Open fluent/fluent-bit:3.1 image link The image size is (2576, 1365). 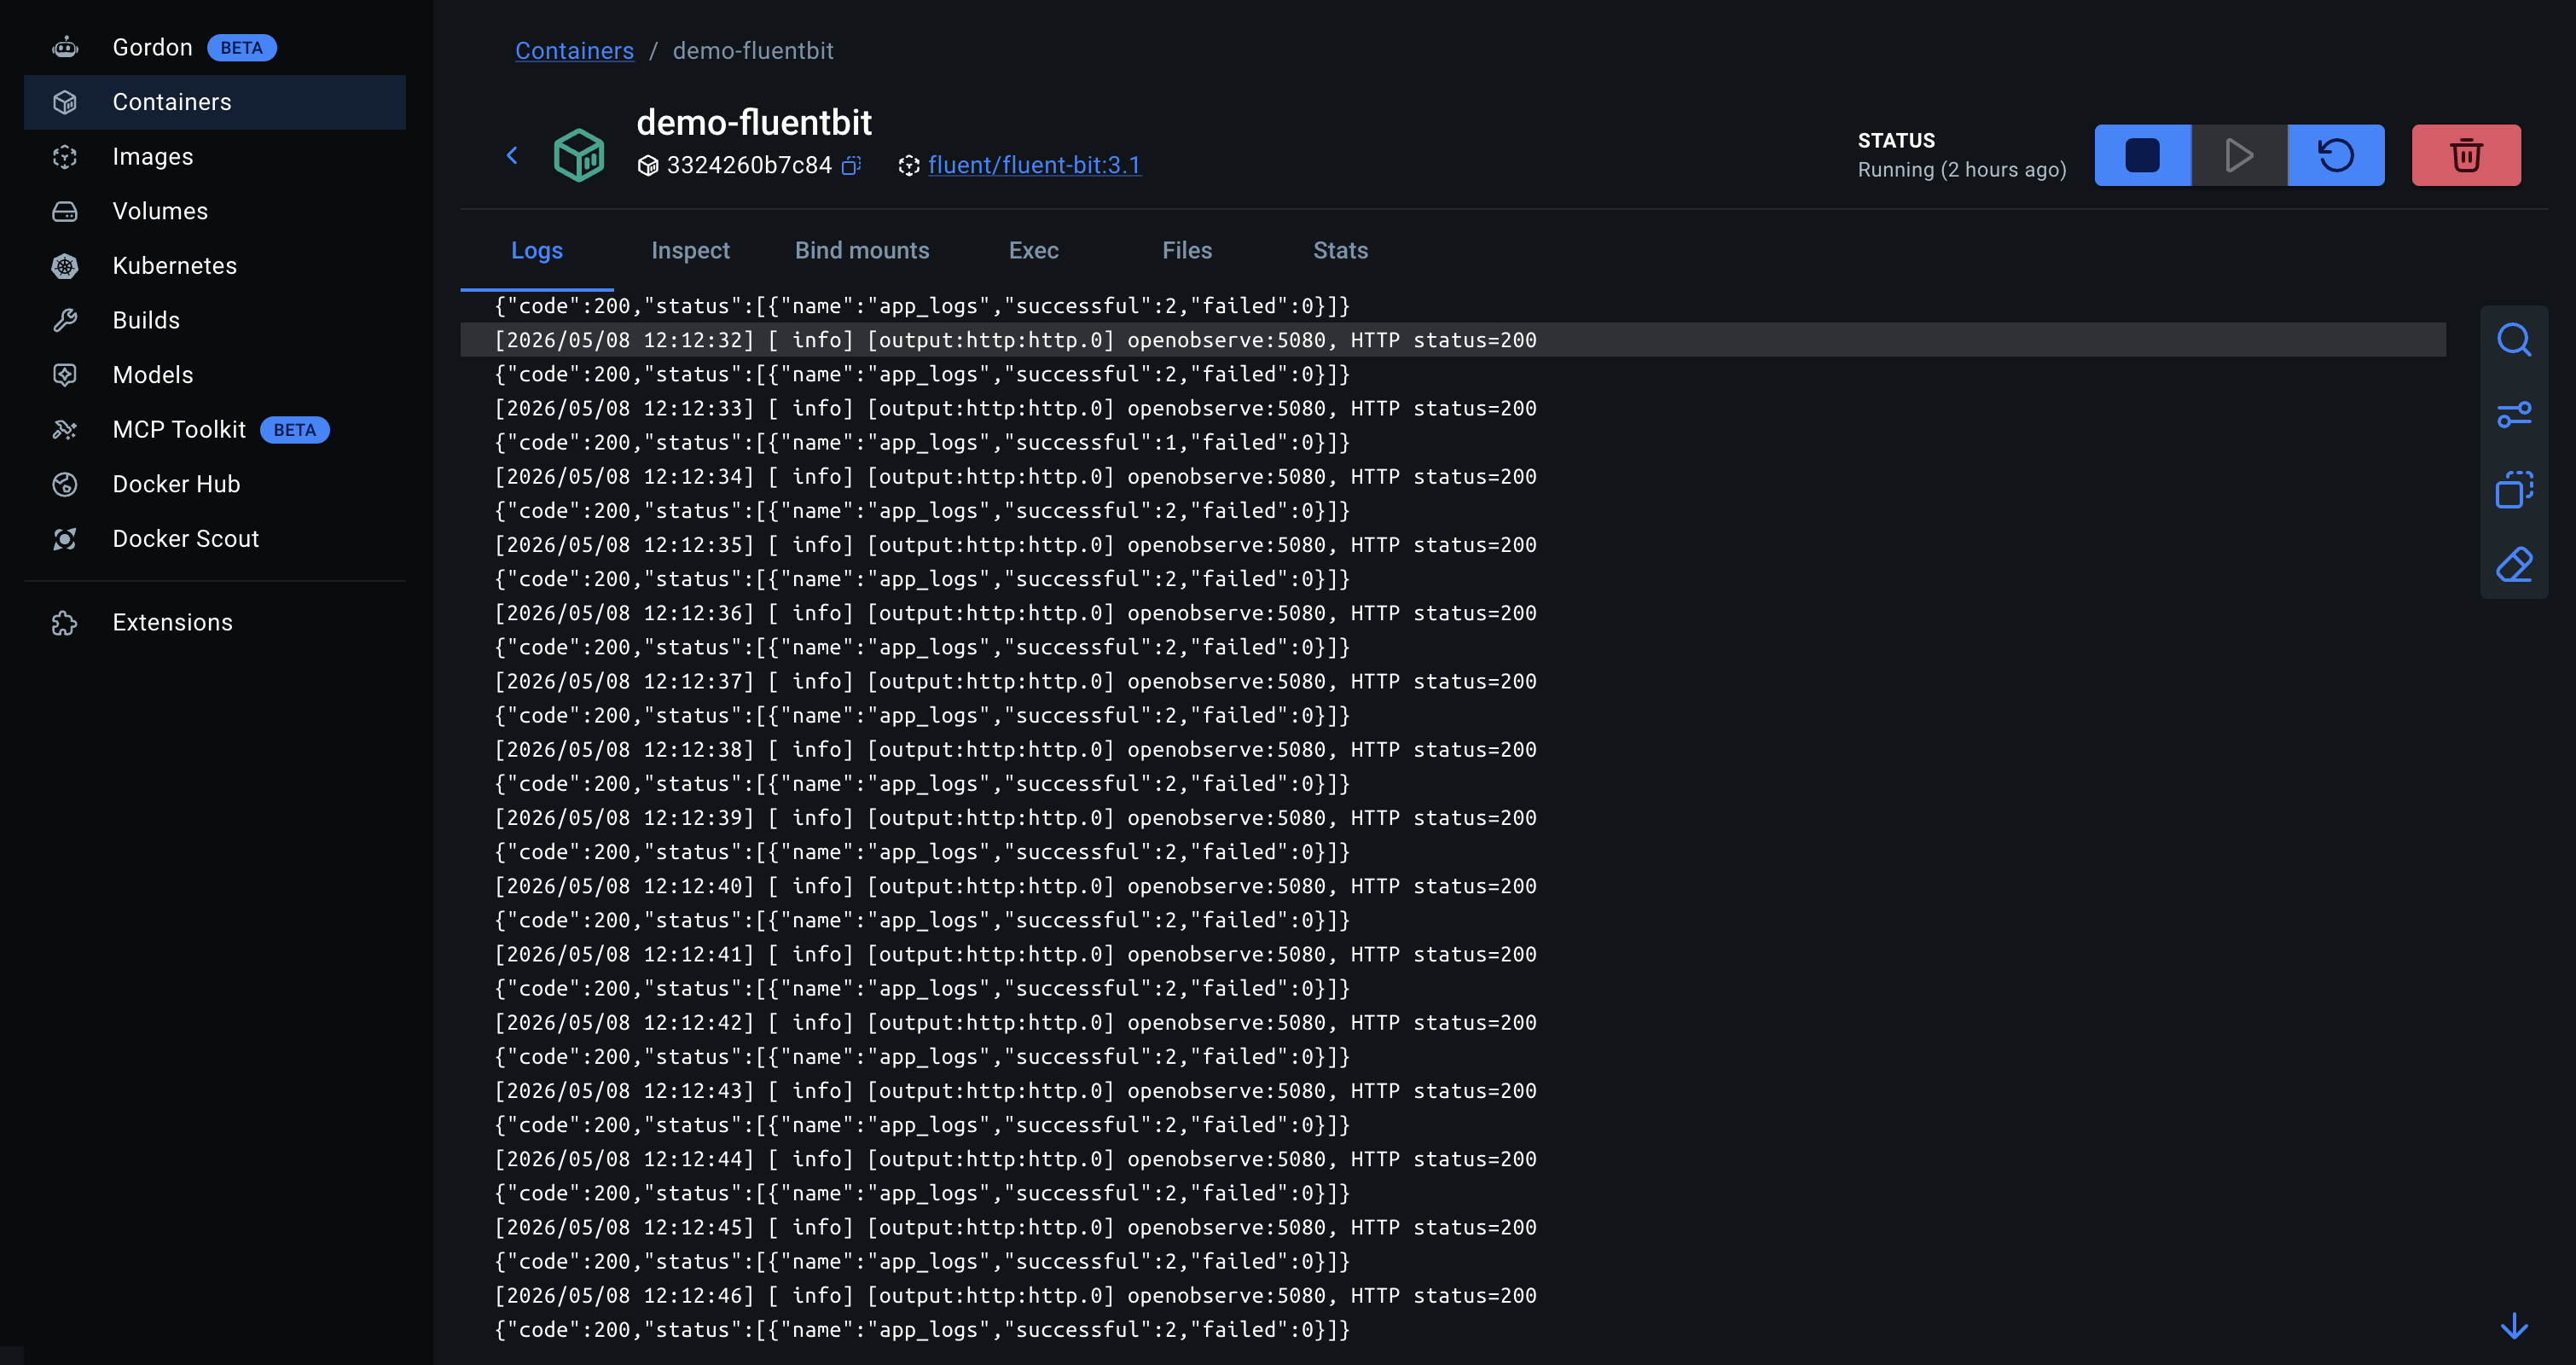(x=1034, y=165)
